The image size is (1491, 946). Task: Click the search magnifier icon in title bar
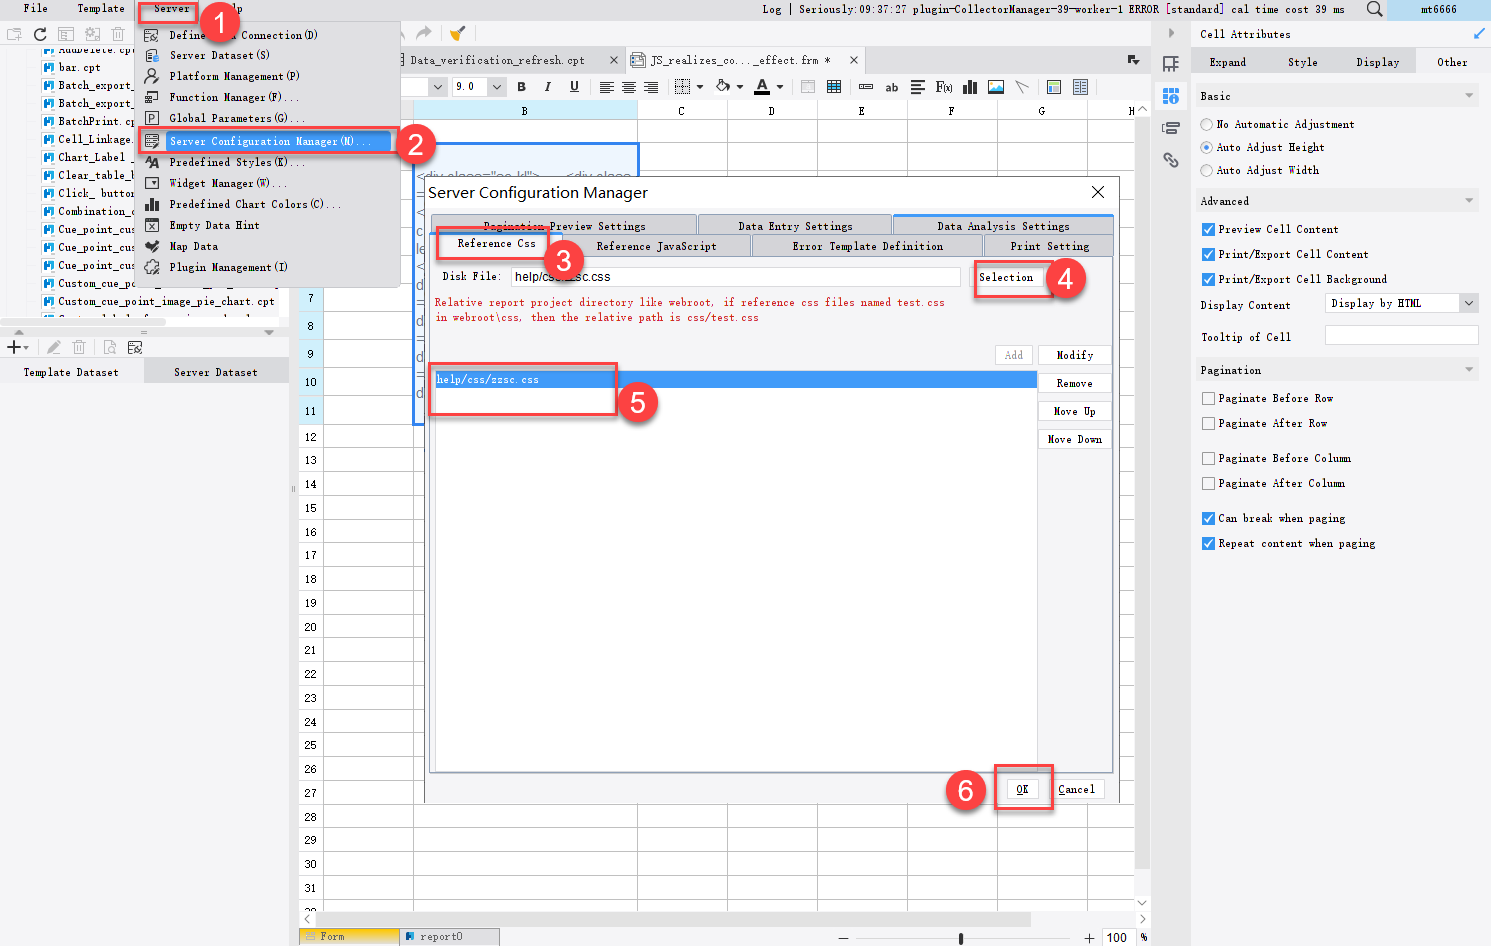click(1374, 10)
